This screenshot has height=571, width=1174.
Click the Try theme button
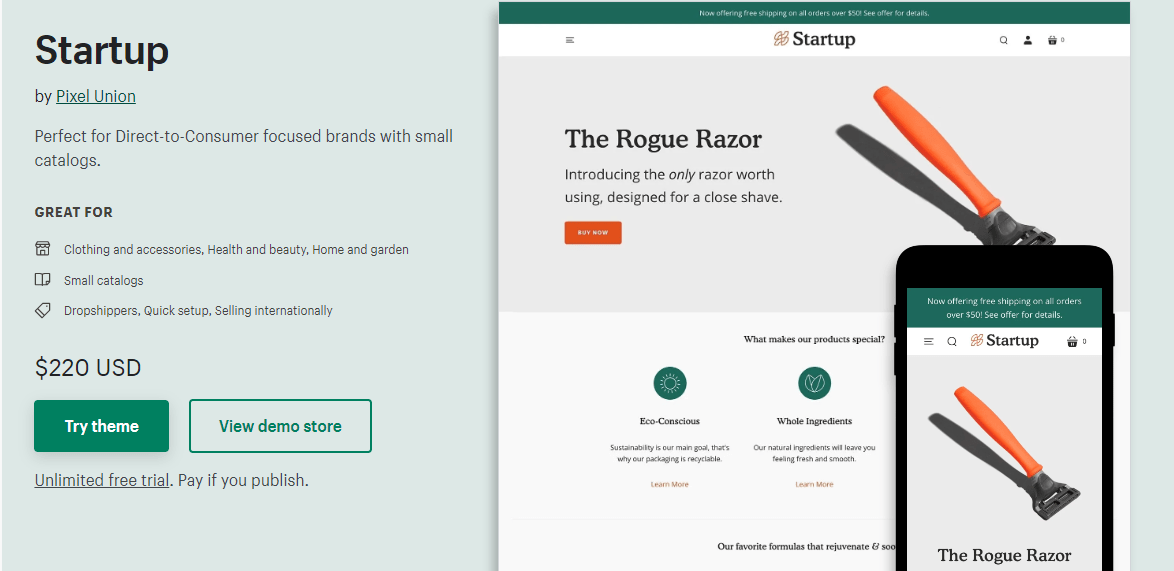click(102, 426)
